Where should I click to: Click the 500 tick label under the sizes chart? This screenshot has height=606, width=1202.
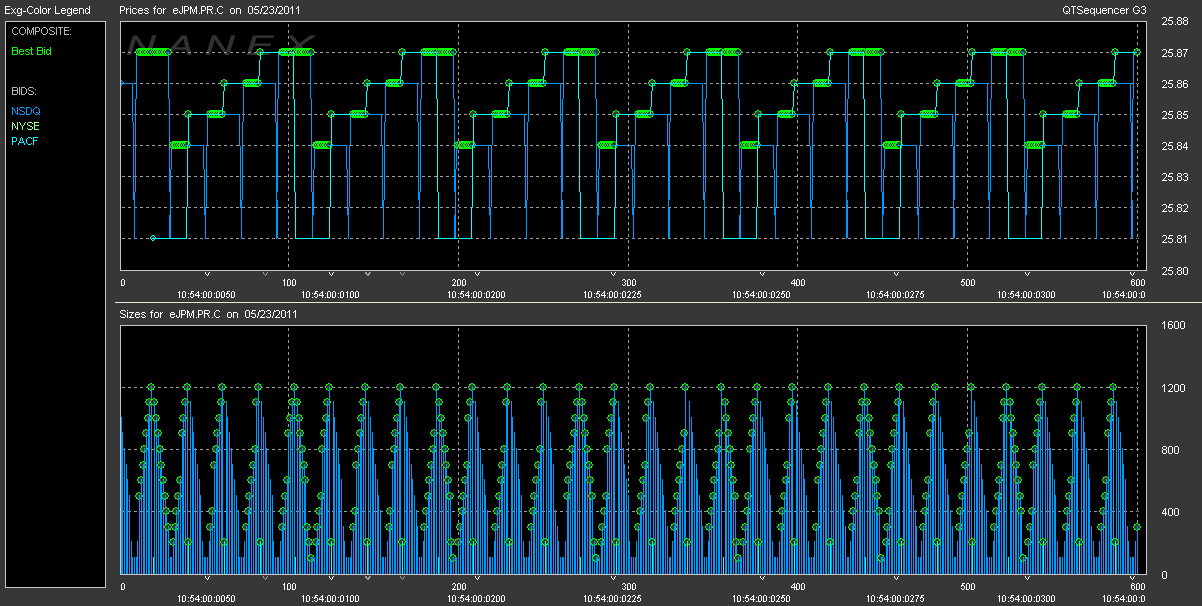967,587
